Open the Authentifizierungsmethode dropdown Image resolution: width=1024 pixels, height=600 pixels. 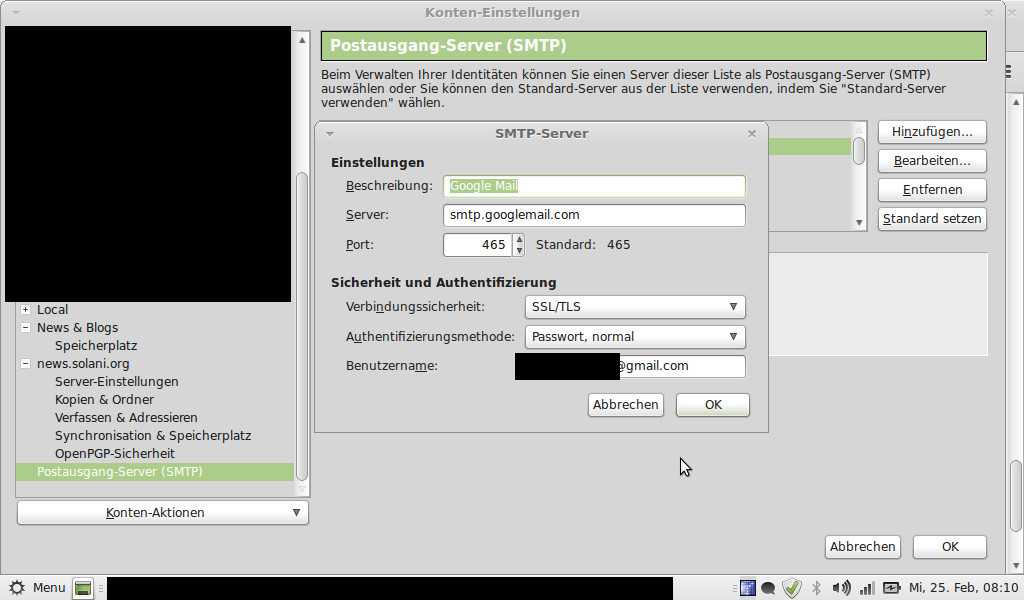click(635, 337)
